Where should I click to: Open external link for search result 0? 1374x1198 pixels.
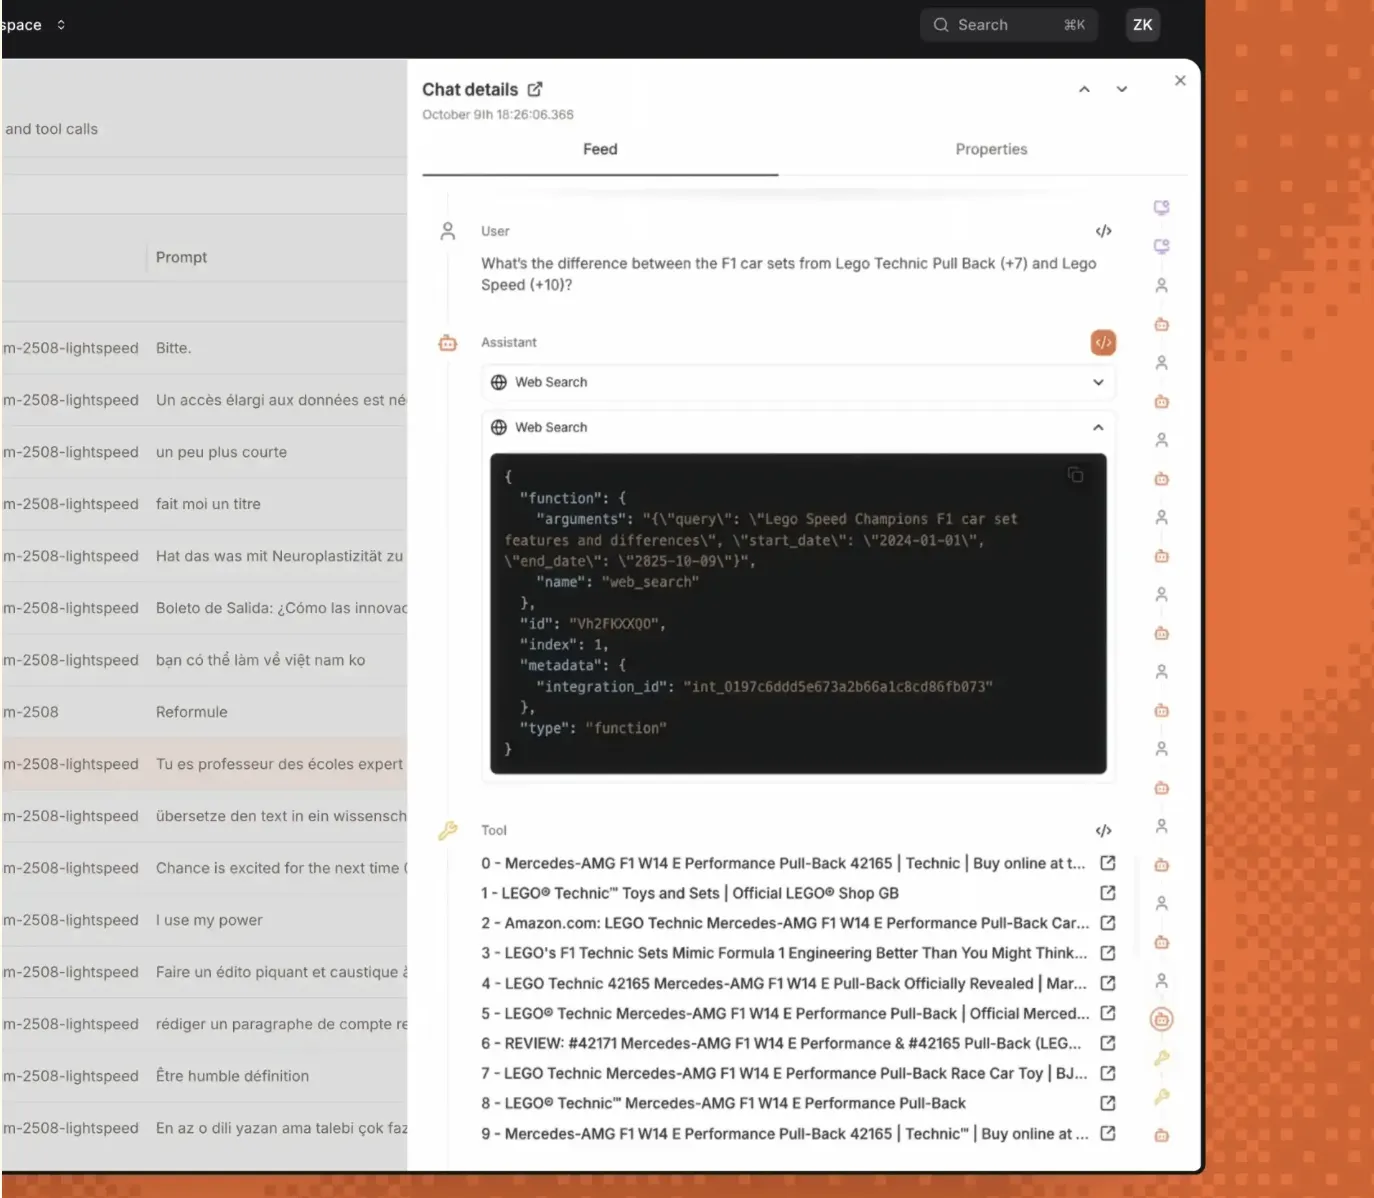(1108, 863)
